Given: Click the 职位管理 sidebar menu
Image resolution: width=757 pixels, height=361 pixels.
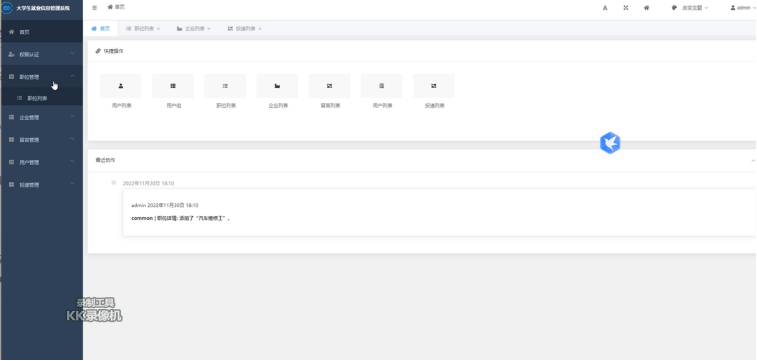Looking at the screenshot, I should (42, 77).
